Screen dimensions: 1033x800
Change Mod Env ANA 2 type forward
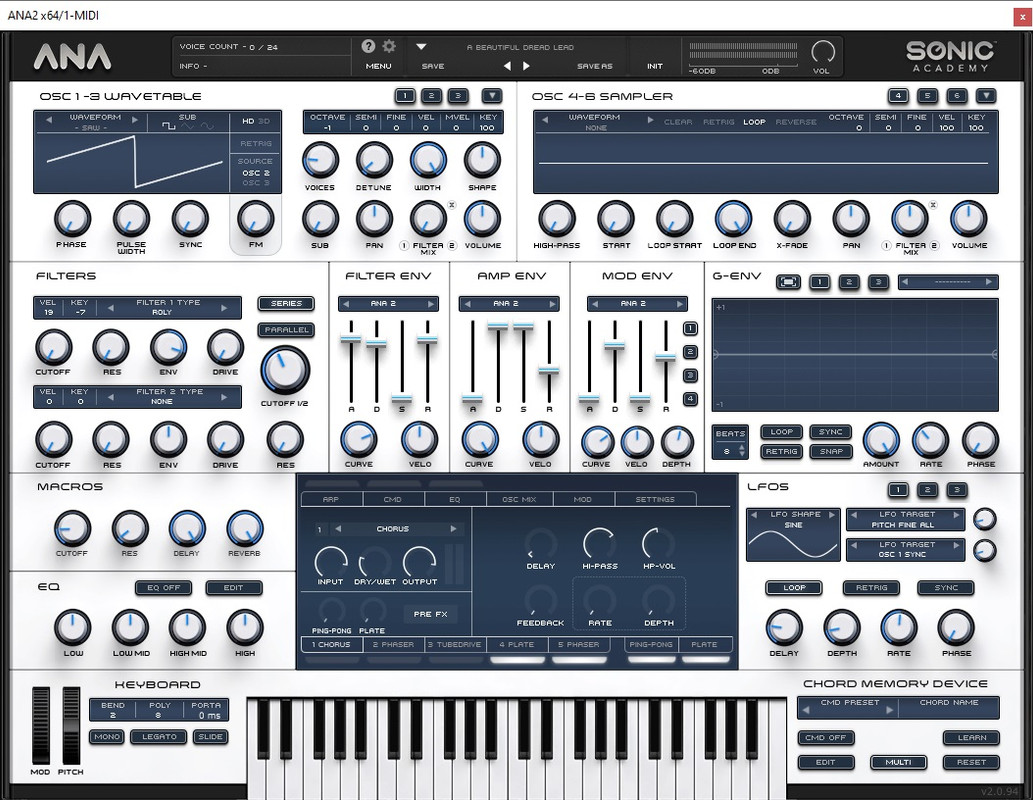pos(681,304)
